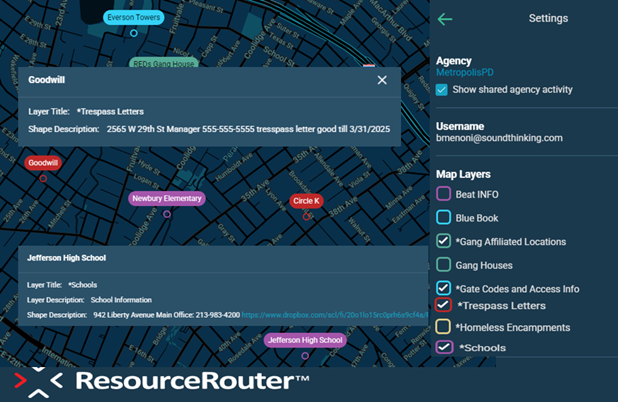The image size is (618, 402).
Task: Click the Circle K red circle marker
Action: pyautogui.click(x=306, y=216)
